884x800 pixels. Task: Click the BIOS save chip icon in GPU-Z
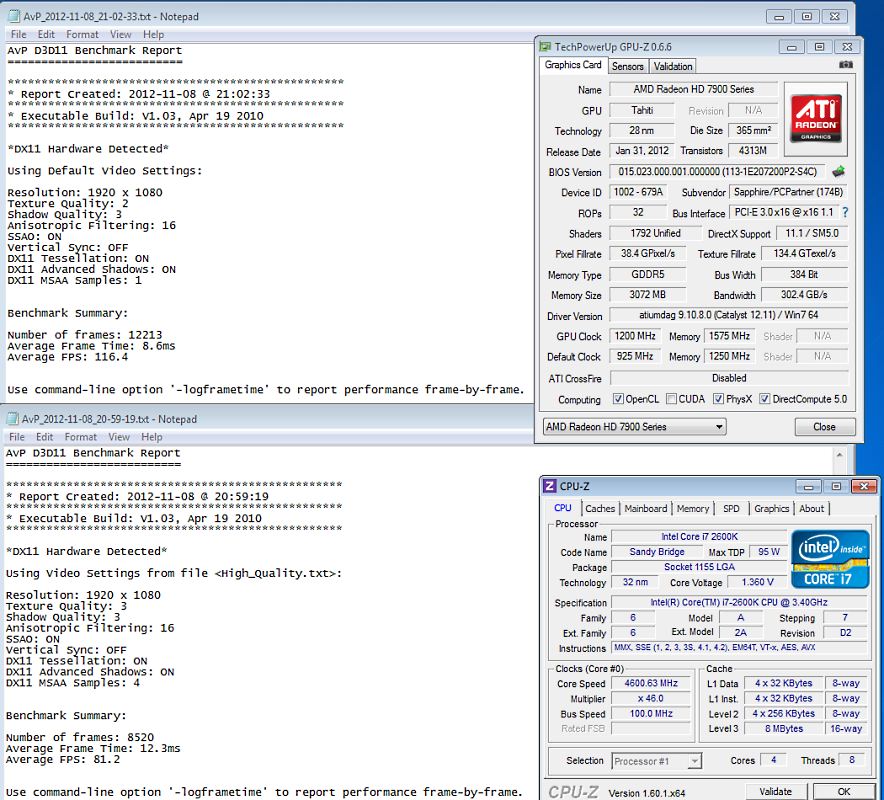[838, 171]
